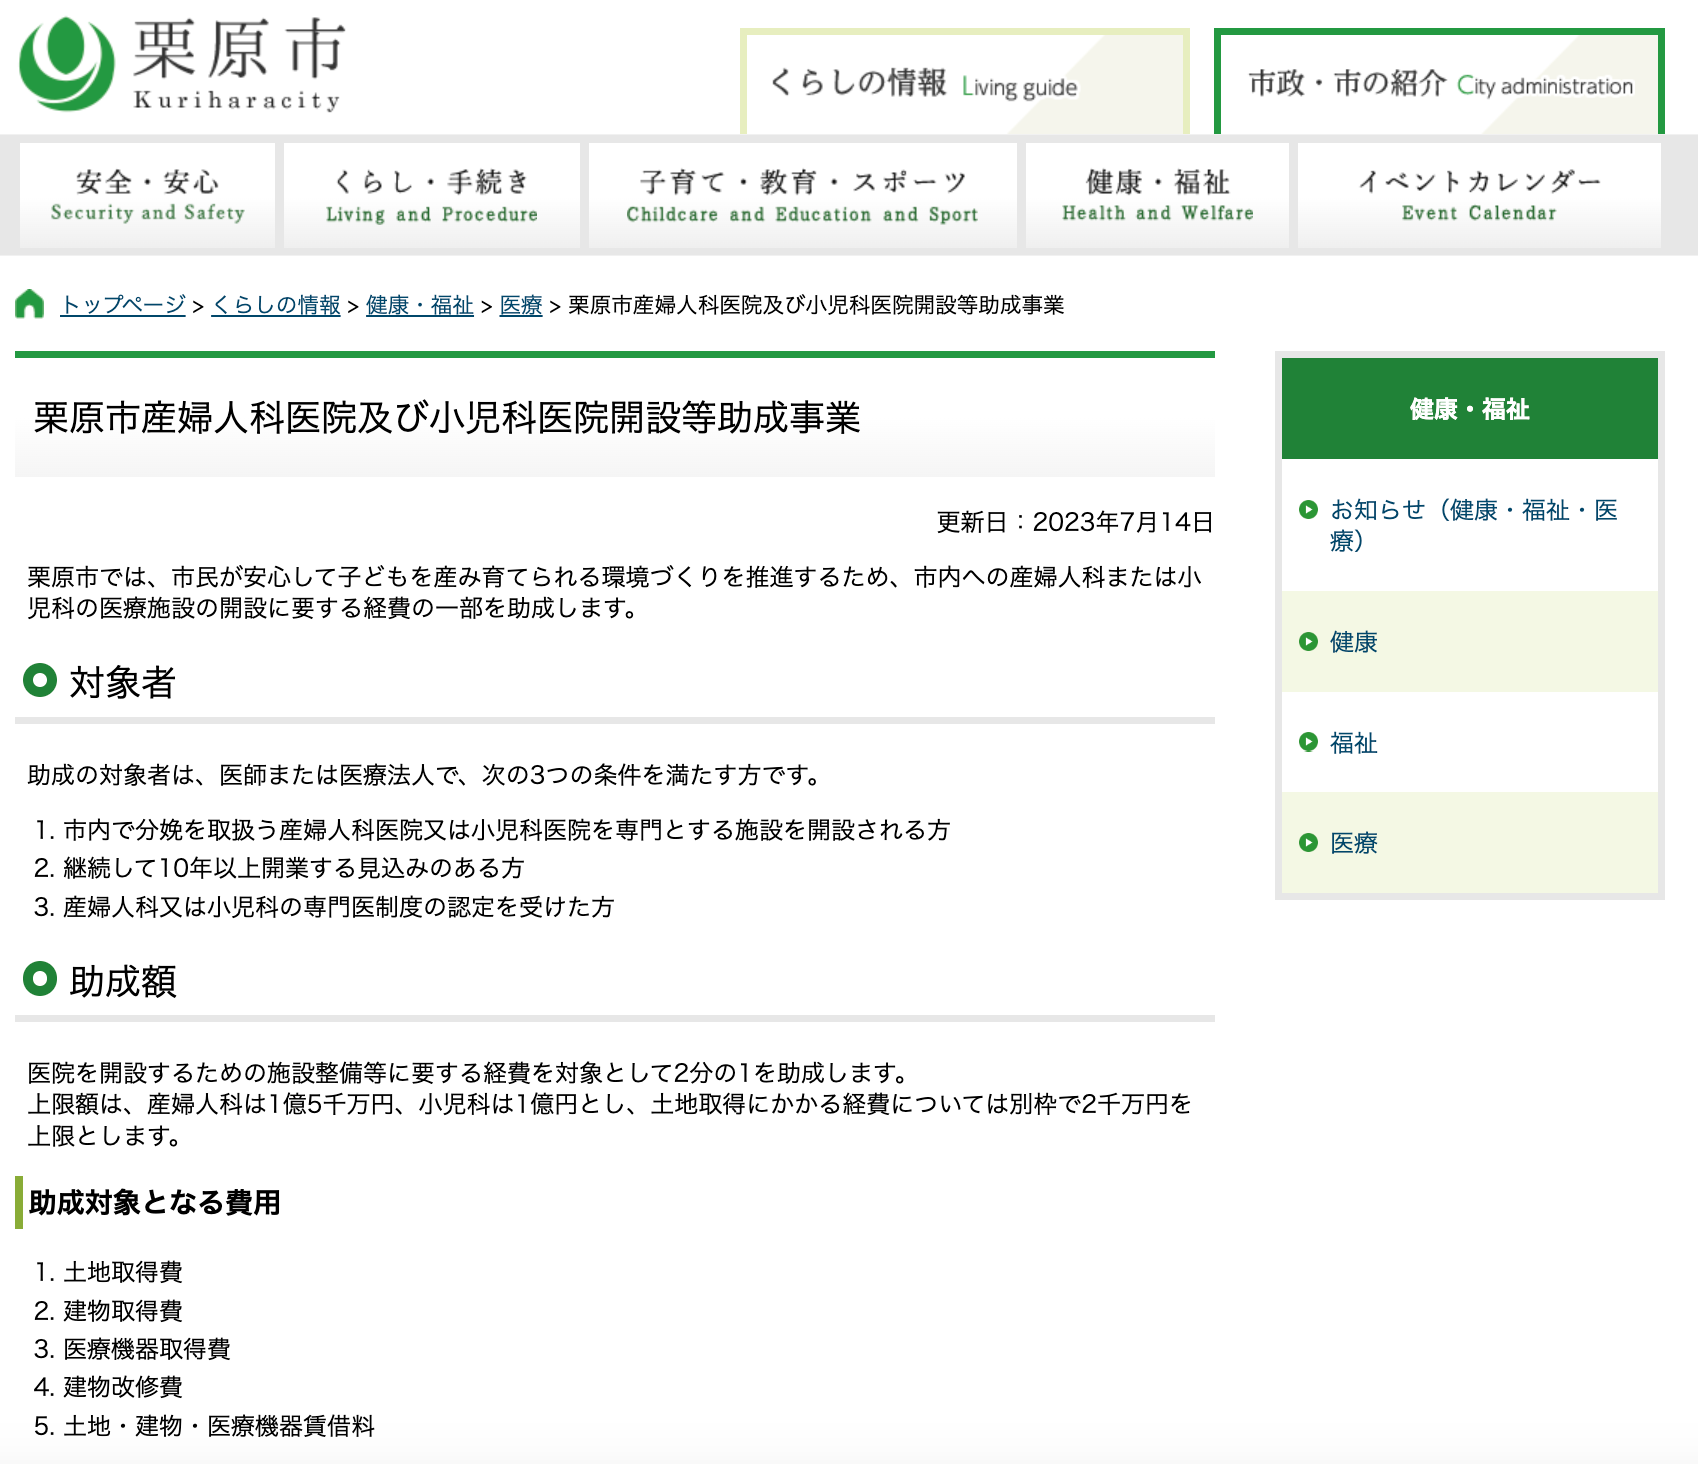1698x1464 pixels.
Task: Open 福祉 sidebar link
Action: click(x=1354, y=743)
